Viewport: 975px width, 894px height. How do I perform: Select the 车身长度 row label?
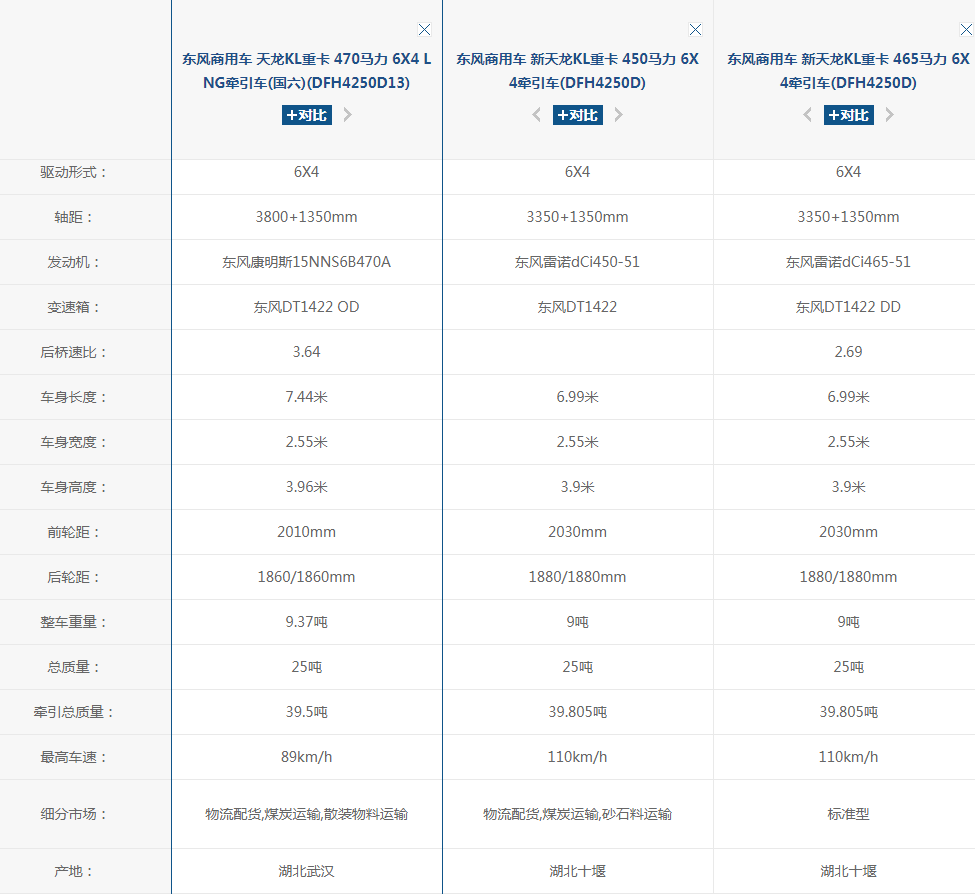[73, 397]
